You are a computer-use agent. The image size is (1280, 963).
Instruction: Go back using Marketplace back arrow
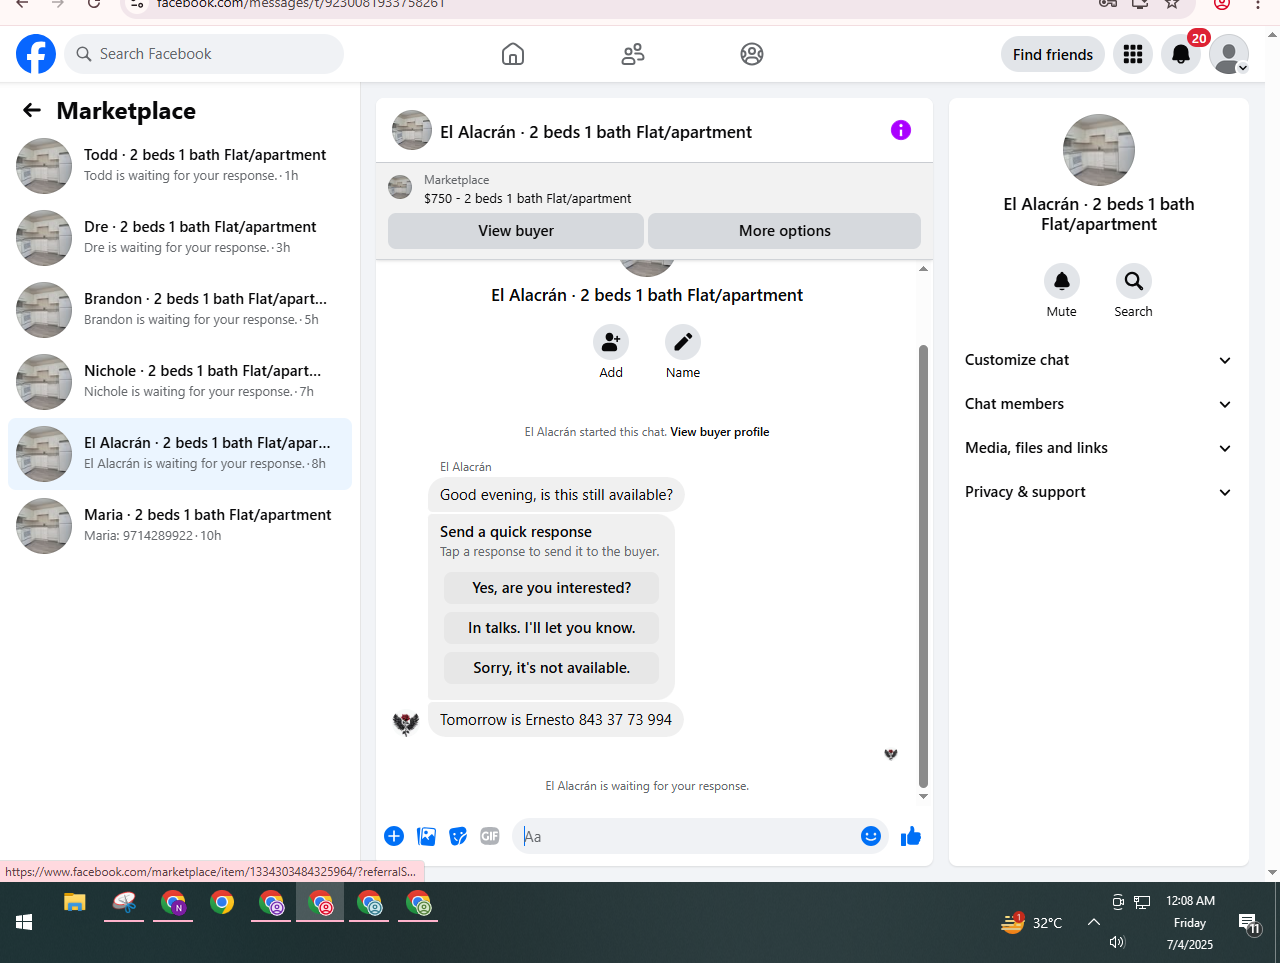coord(32,110)
